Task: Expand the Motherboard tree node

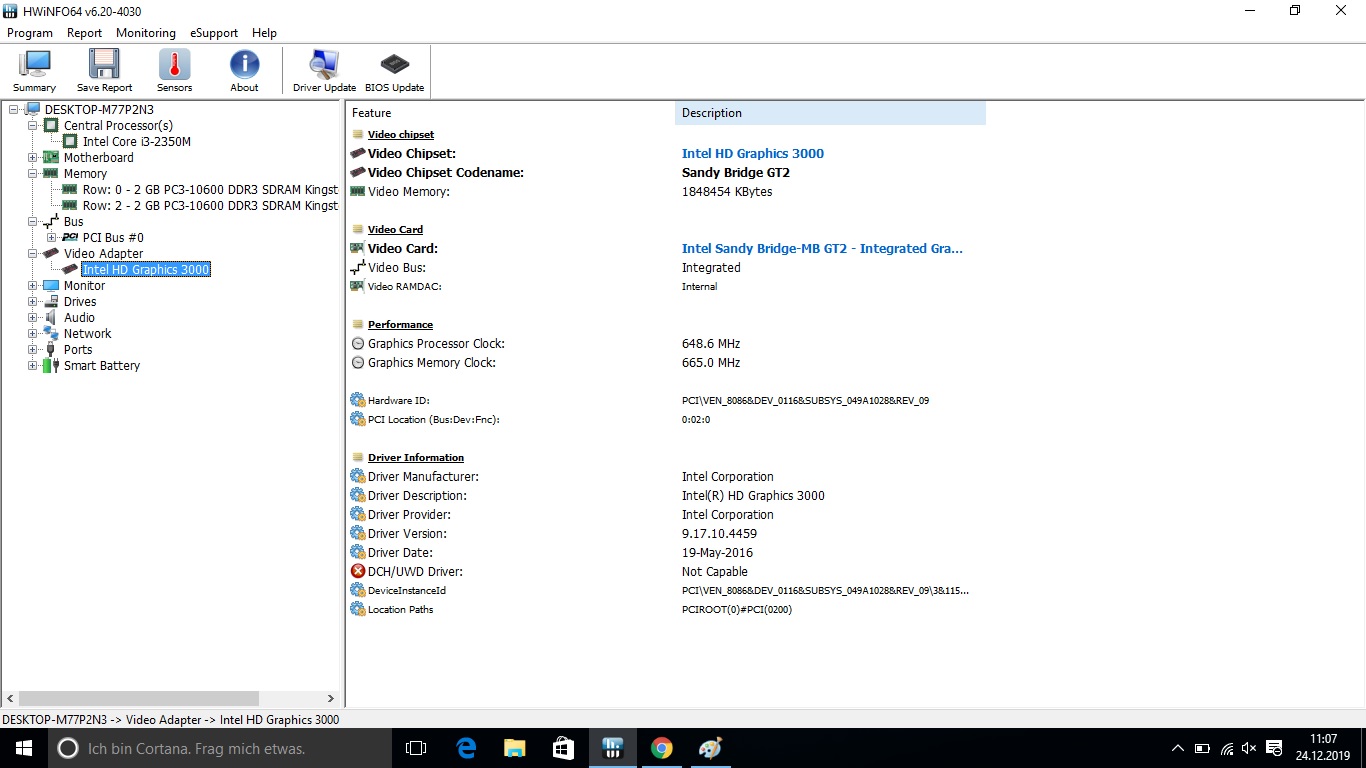Action: [x=32, y=158]
